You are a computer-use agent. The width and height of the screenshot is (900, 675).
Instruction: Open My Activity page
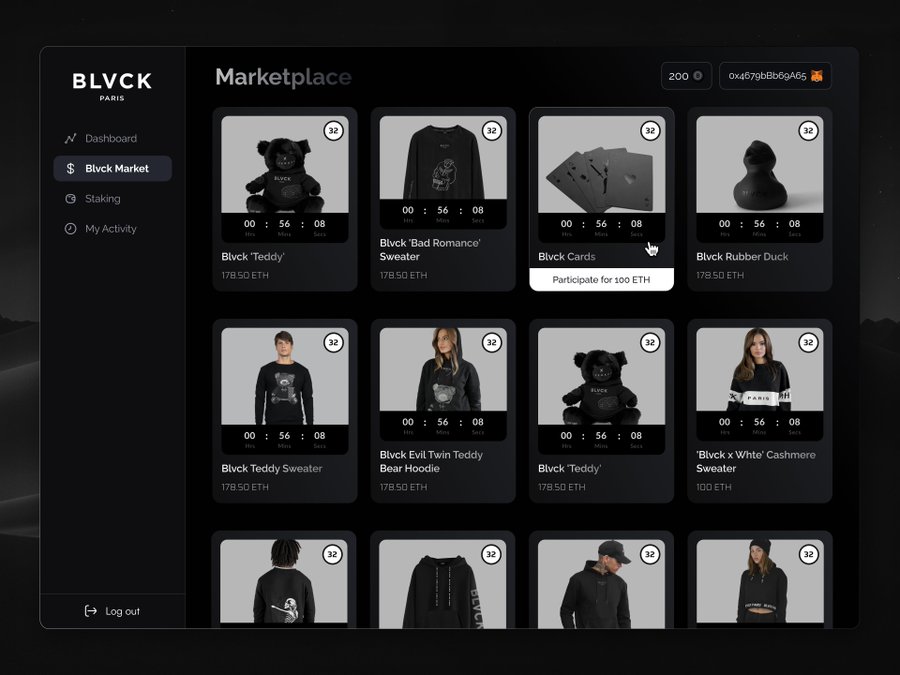112,228
